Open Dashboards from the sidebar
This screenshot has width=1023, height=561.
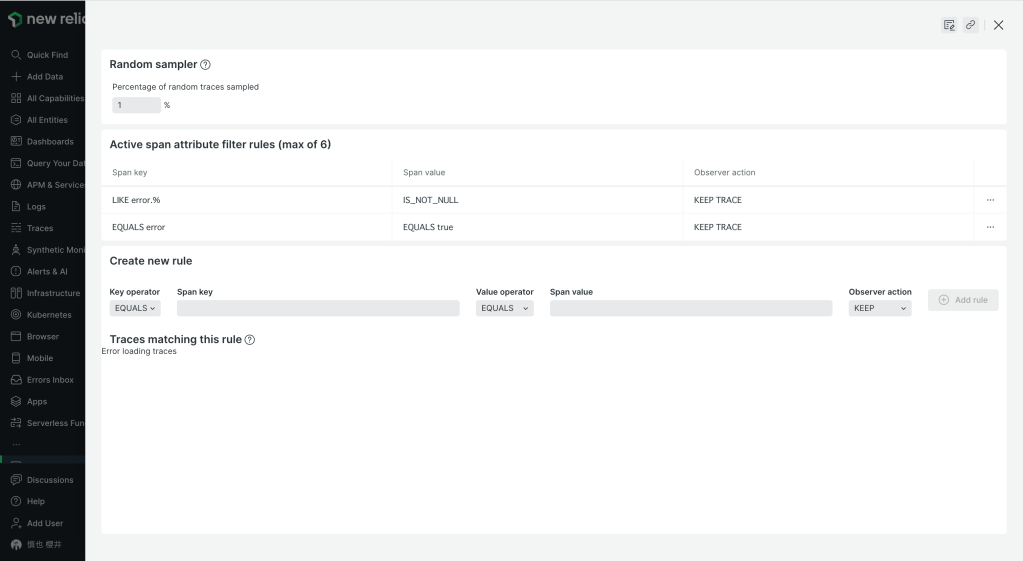(49, 142)
